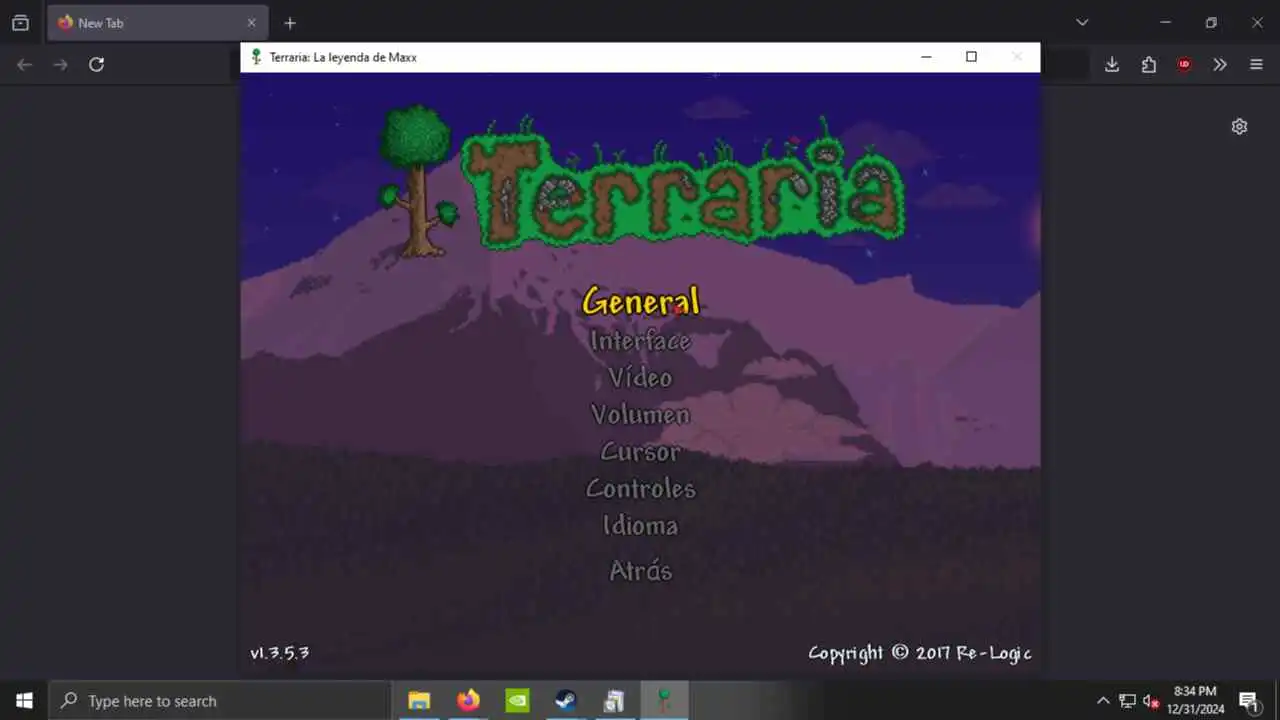1280x720 pixels.
Task: List all tabs dropdown arrow
Action: pyautogui.click(x=1082, y=23)
